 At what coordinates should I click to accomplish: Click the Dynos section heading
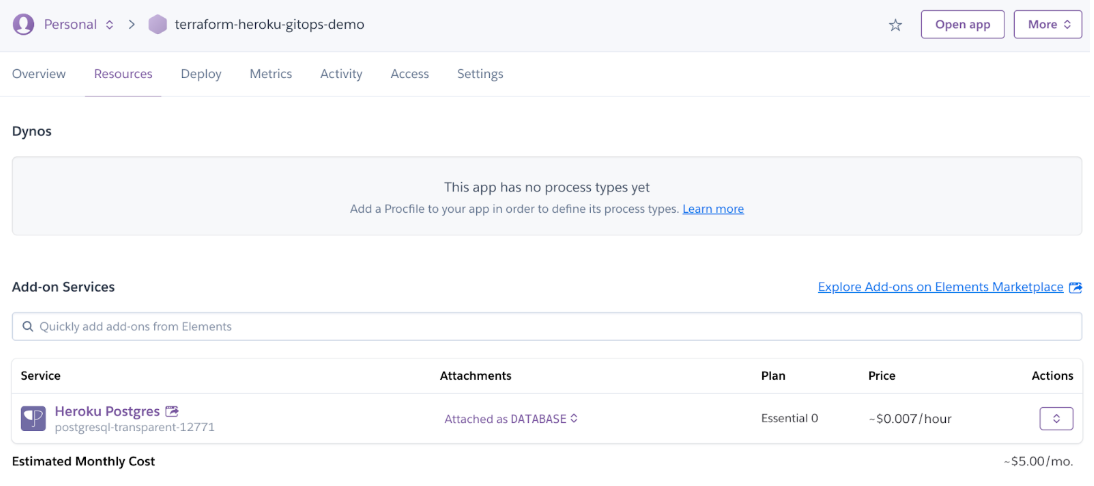32,131
